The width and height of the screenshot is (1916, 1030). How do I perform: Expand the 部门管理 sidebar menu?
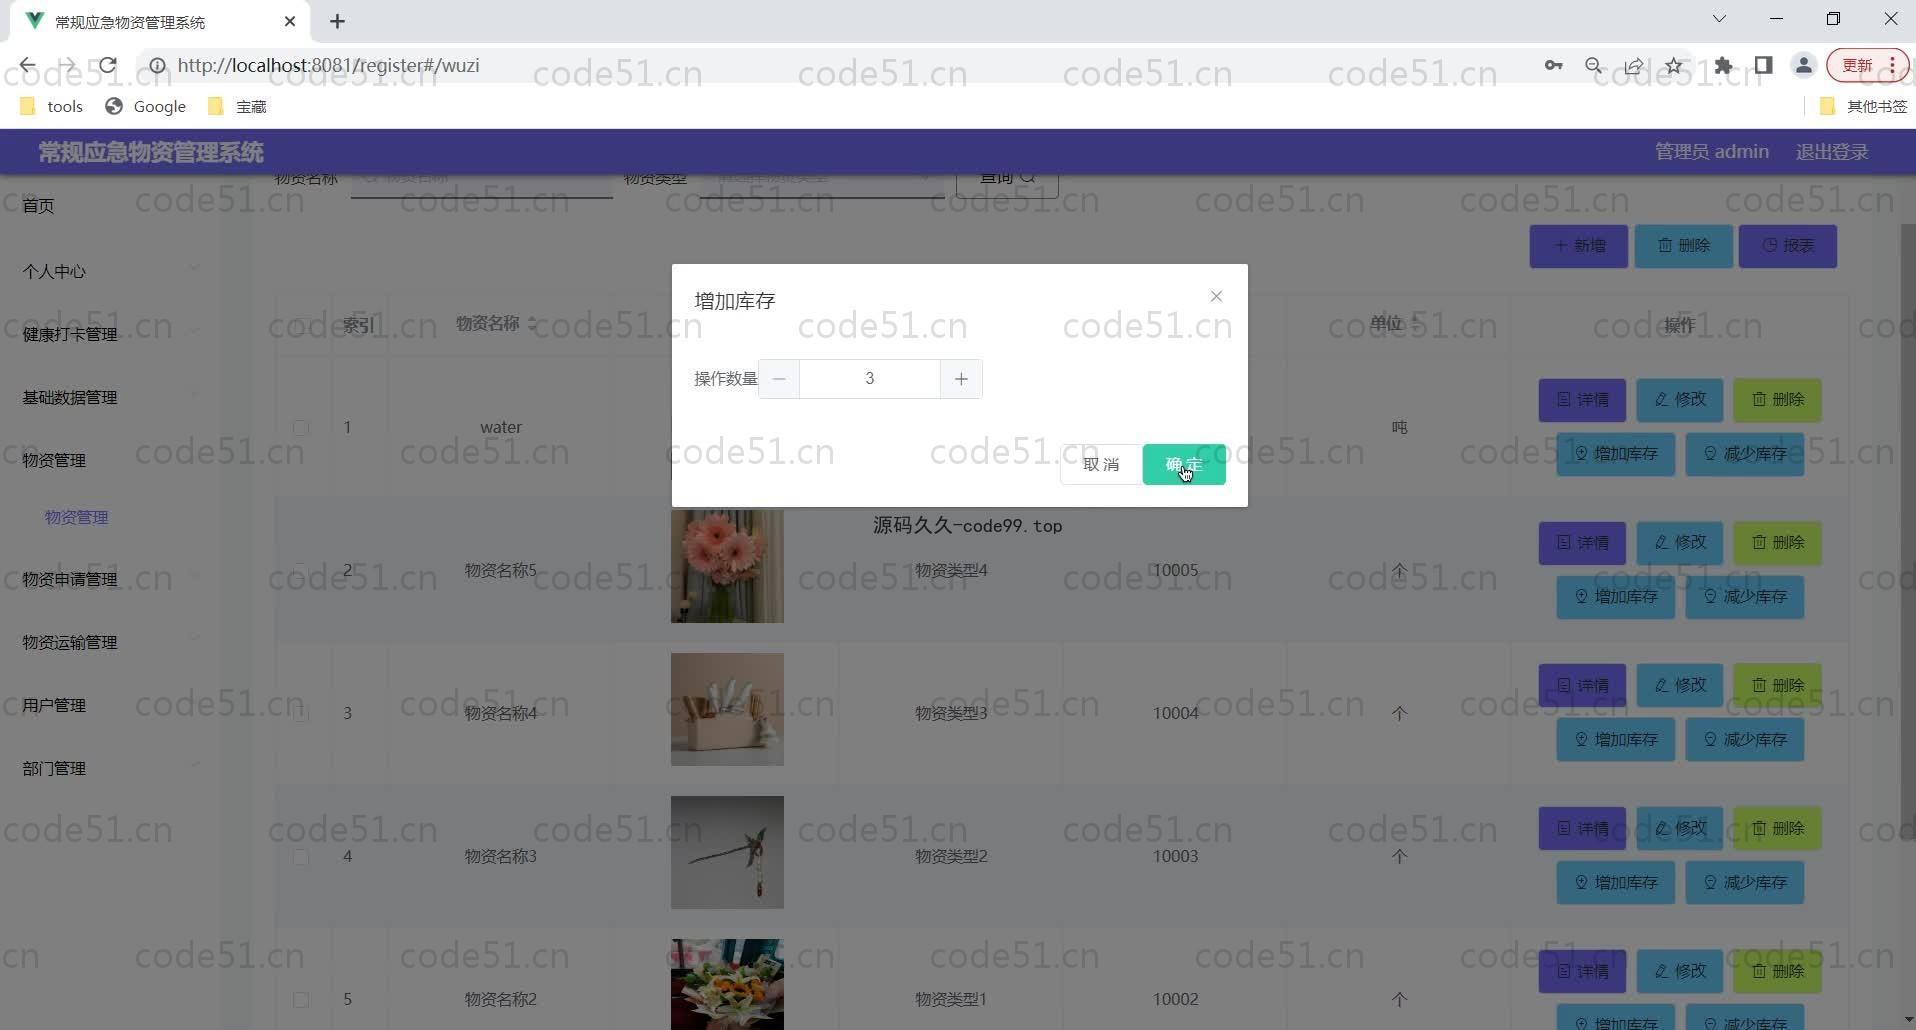point(110,768)
